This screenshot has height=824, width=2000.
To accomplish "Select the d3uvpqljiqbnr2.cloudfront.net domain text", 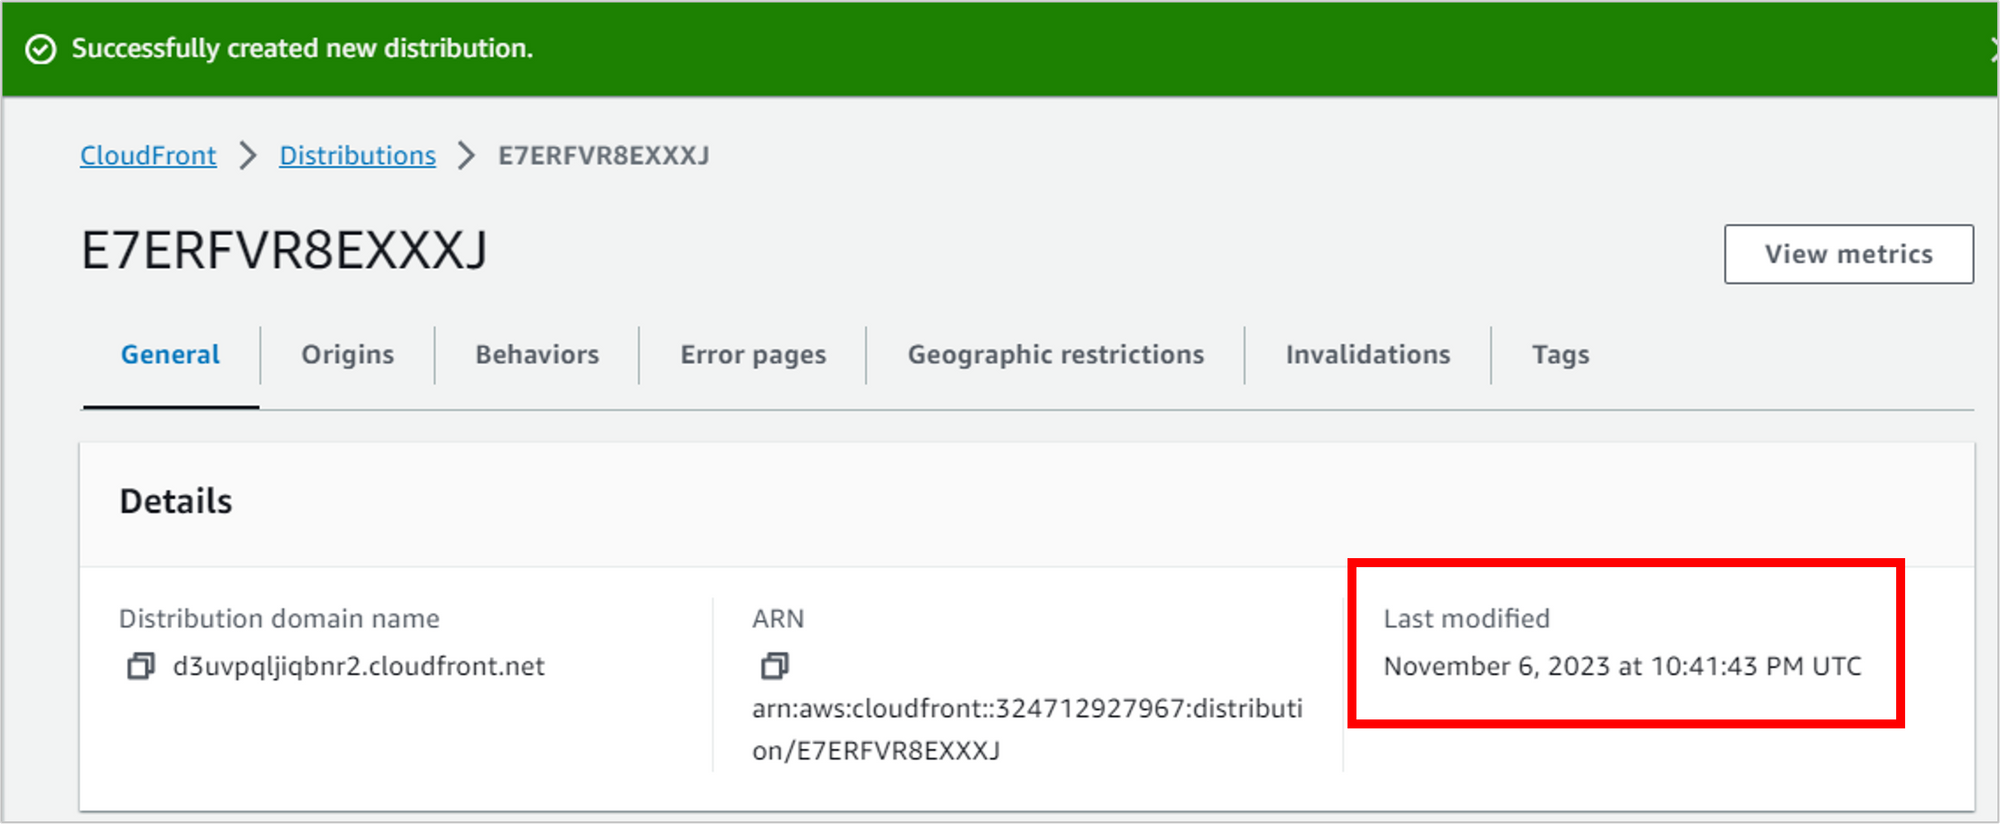I will (359, 667).
